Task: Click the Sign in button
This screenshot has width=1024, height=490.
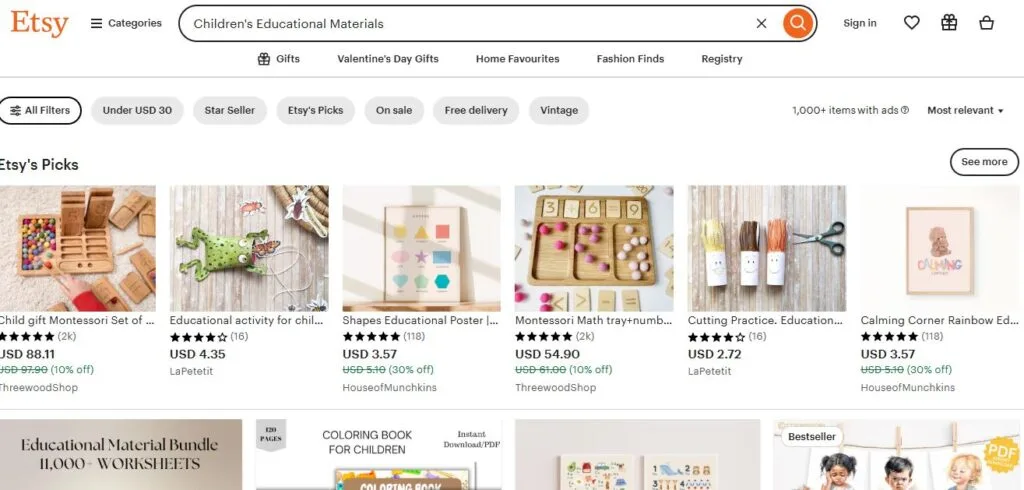Action: coord(859,23)
